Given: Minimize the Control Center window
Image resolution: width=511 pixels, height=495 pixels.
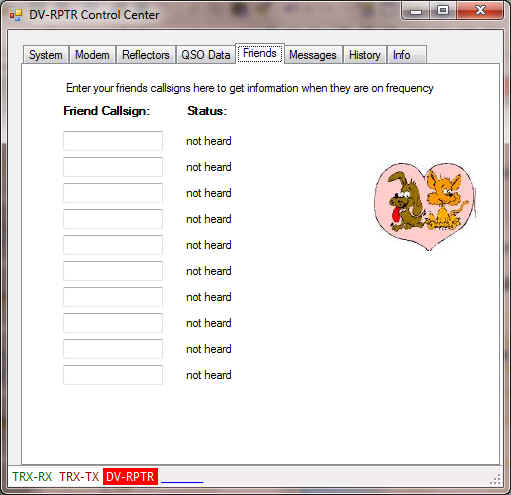Looking at the screenshot, I should (x=416, y=11).
